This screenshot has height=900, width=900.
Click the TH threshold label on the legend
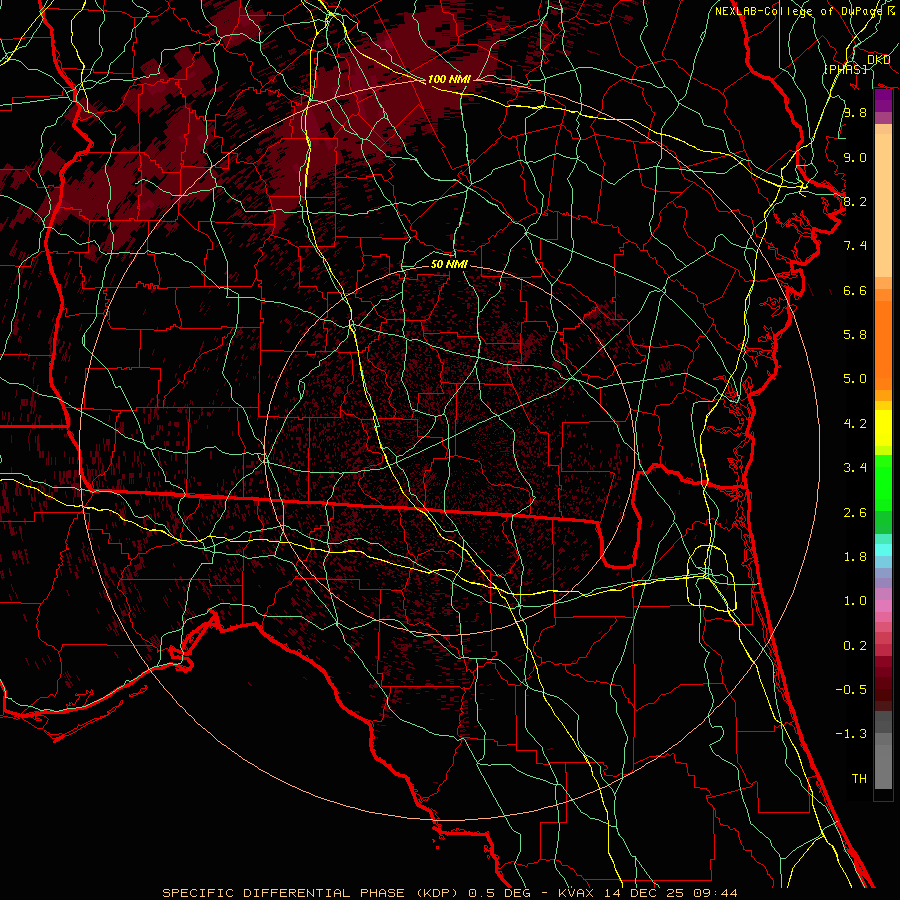[858, 778]
